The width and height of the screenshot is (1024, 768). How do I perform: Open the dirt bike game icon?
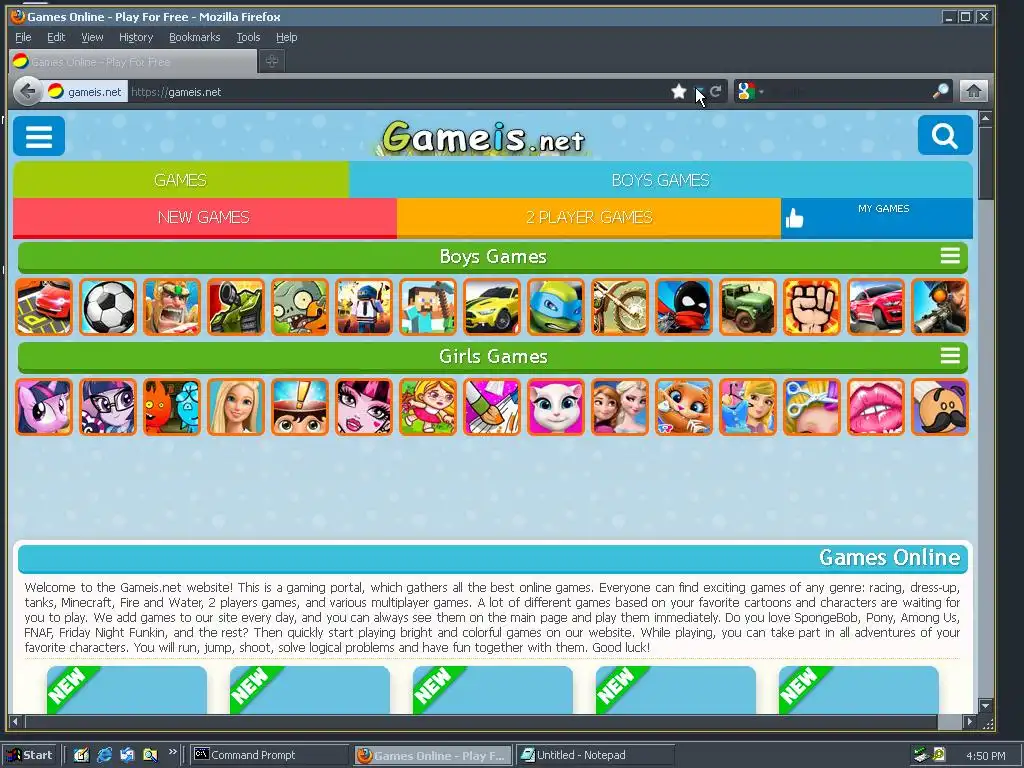tap(620, 307)
